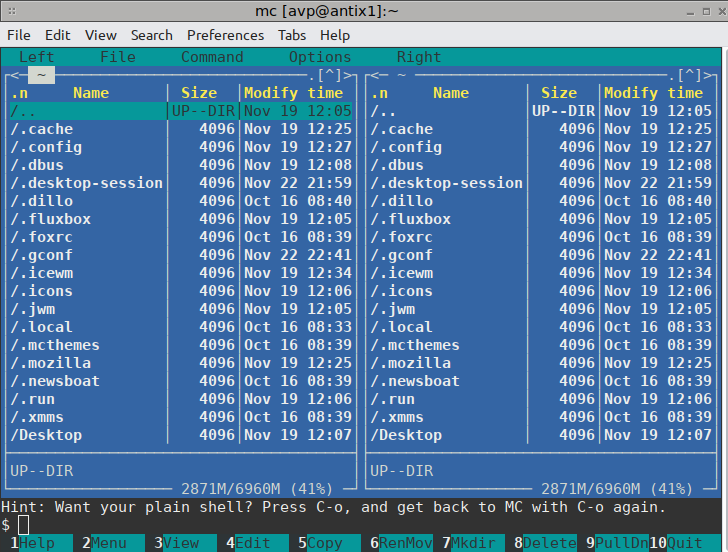Open the terminal Edit menu
The width and height of the screenshot is (728, 552).
tap(57, 35)
